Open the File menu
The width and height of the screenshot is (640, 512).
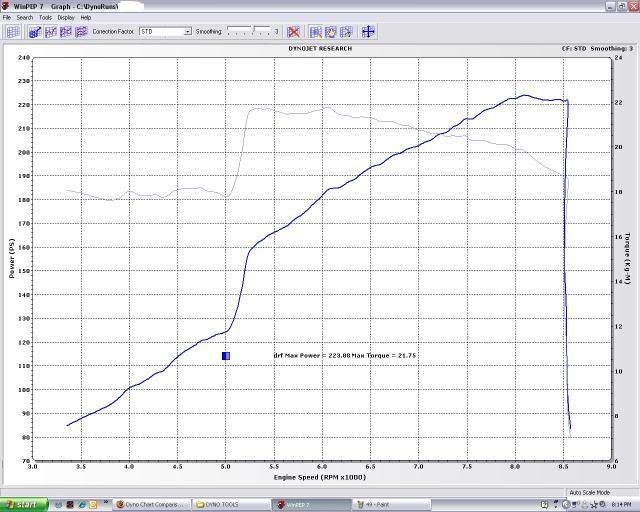click(7, 17)
